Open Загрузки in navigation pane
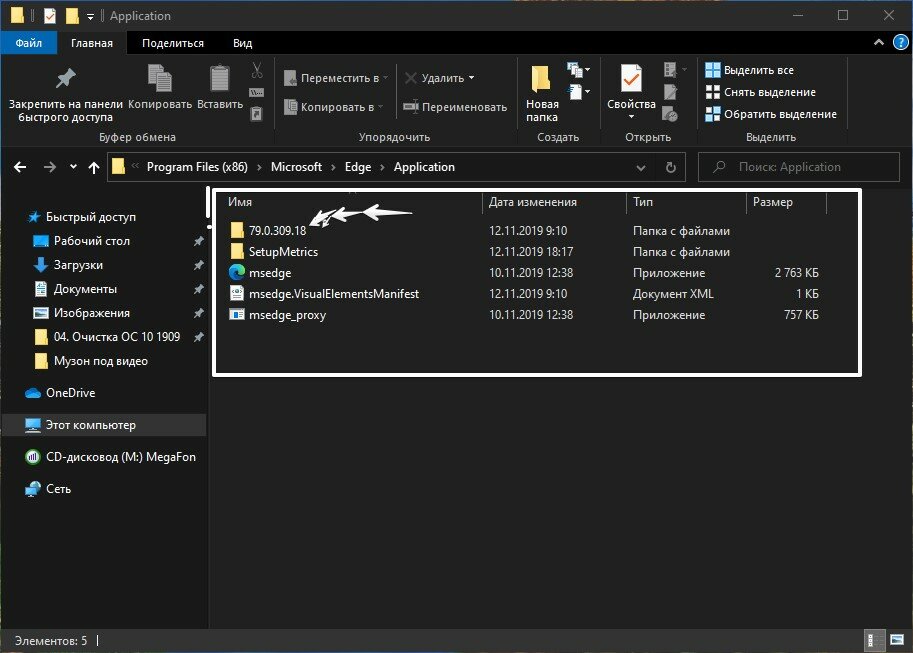This screenshot has width=913, height=653. [x=78, y=264]
